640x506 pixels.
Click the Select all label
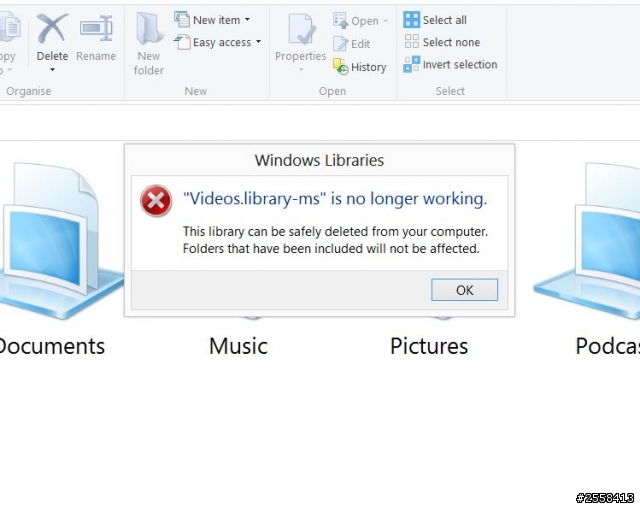tap(444, 20)
